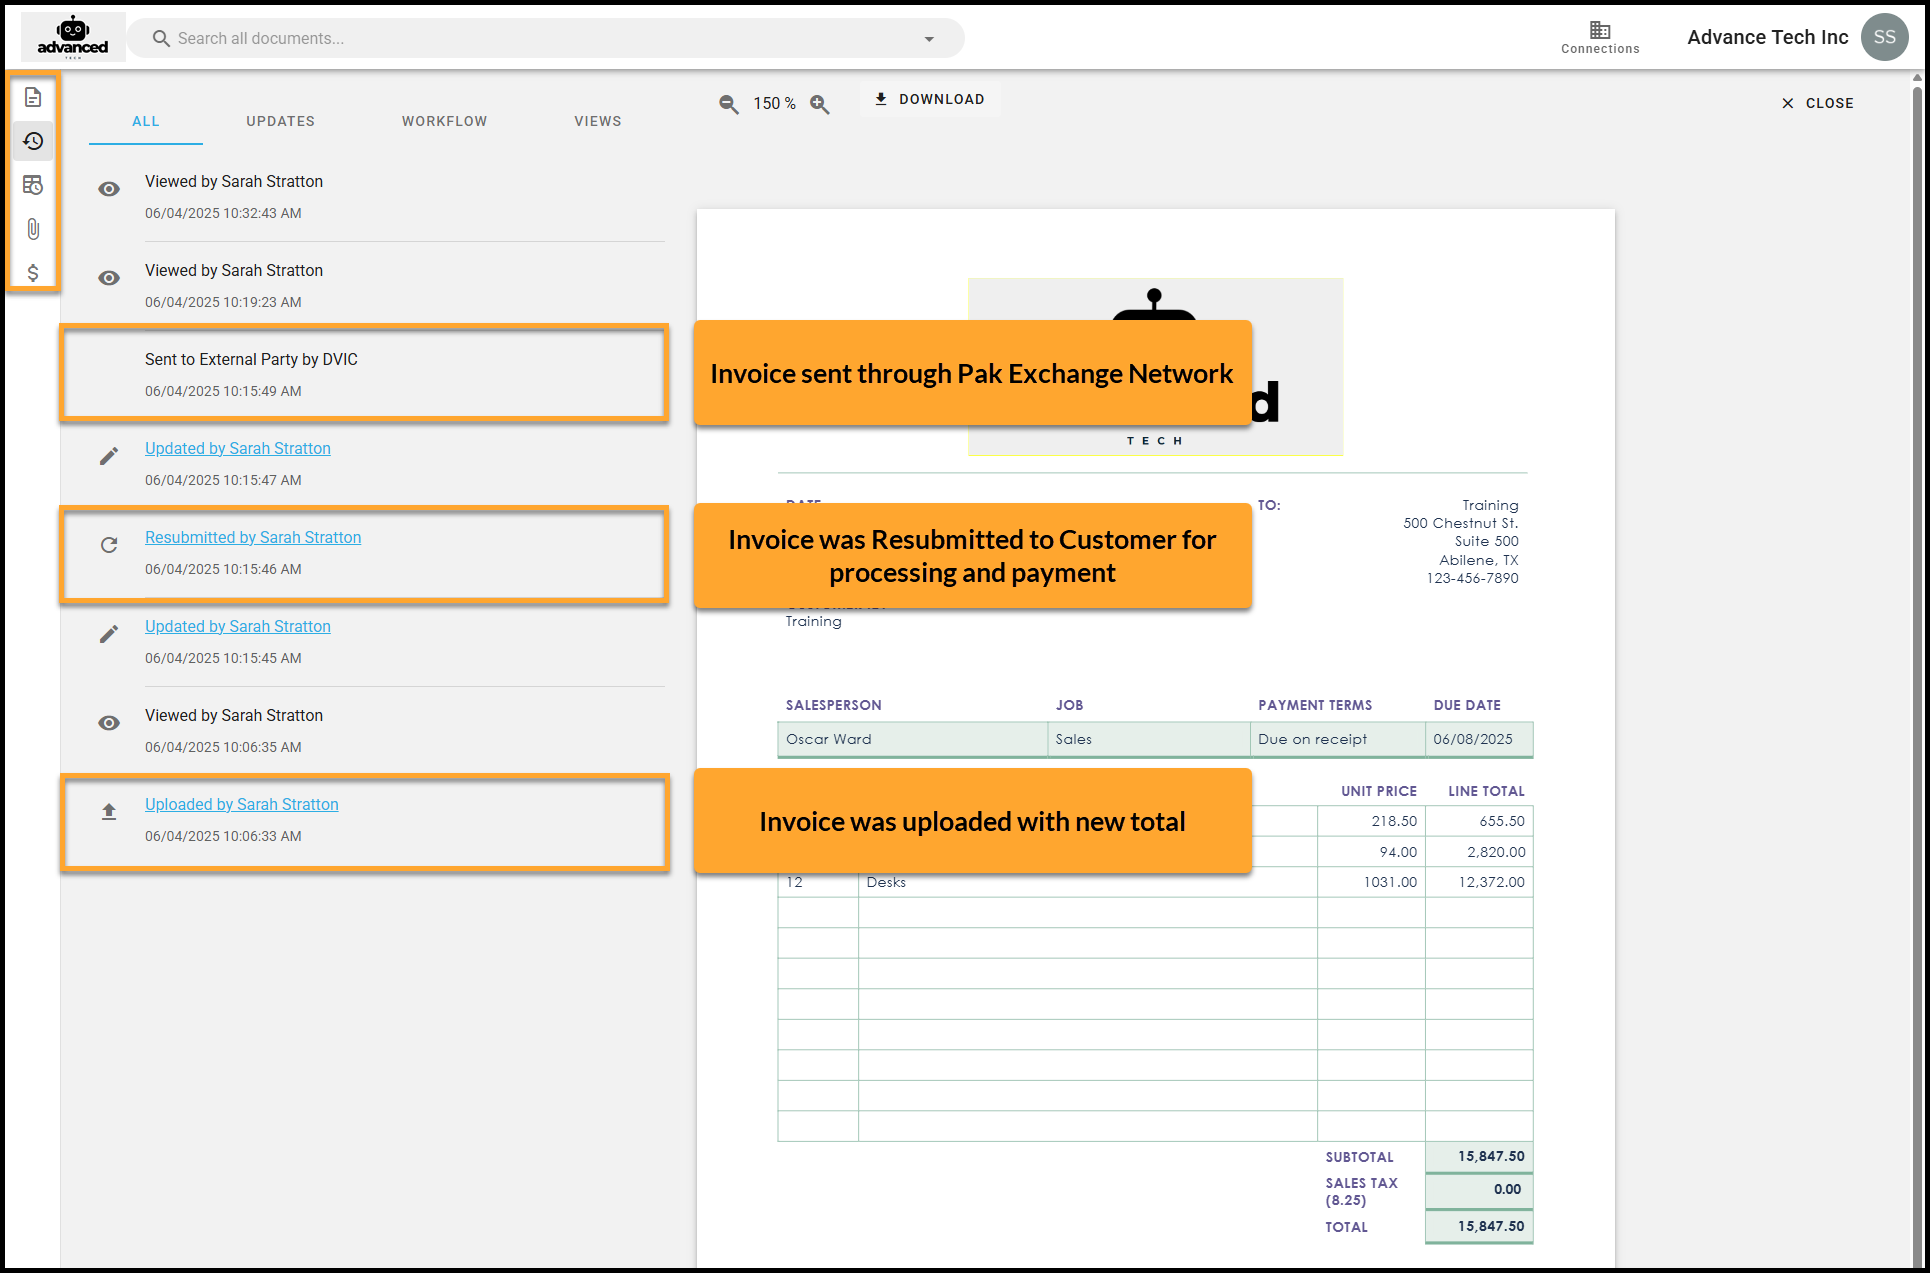Viewport: 1930px width, 1273px height.
Task: Click the Download button
Action: click(x=930, y=99)
